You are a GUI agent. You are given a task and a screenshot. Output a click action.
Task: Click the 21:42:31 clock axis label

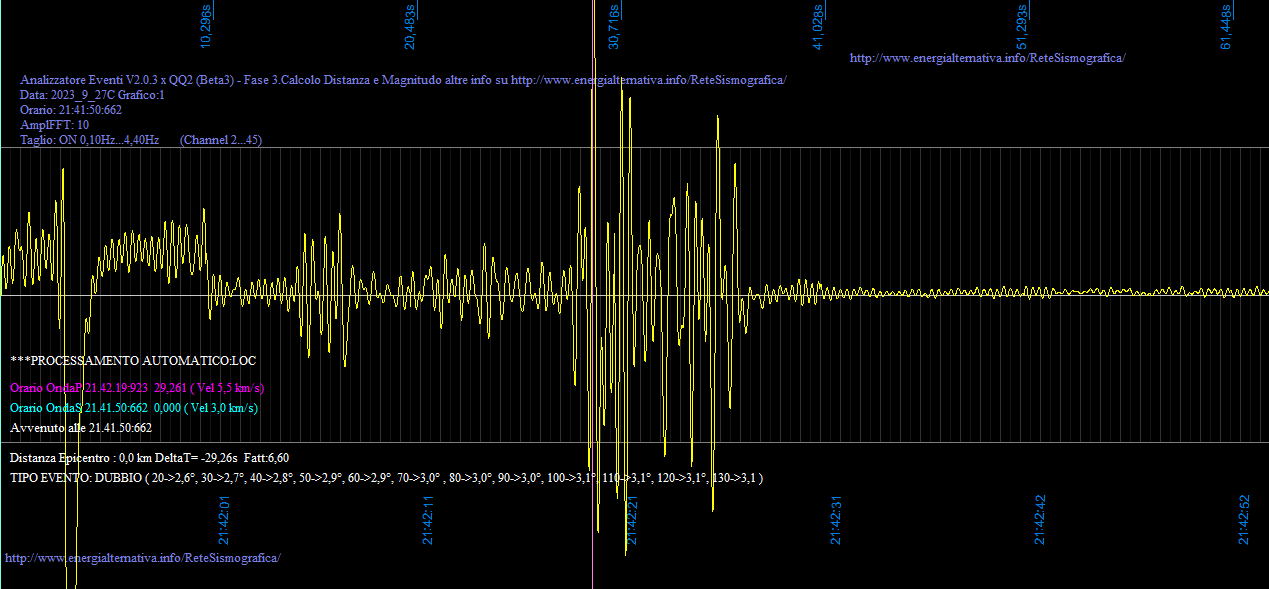click(x=836, y=520)
